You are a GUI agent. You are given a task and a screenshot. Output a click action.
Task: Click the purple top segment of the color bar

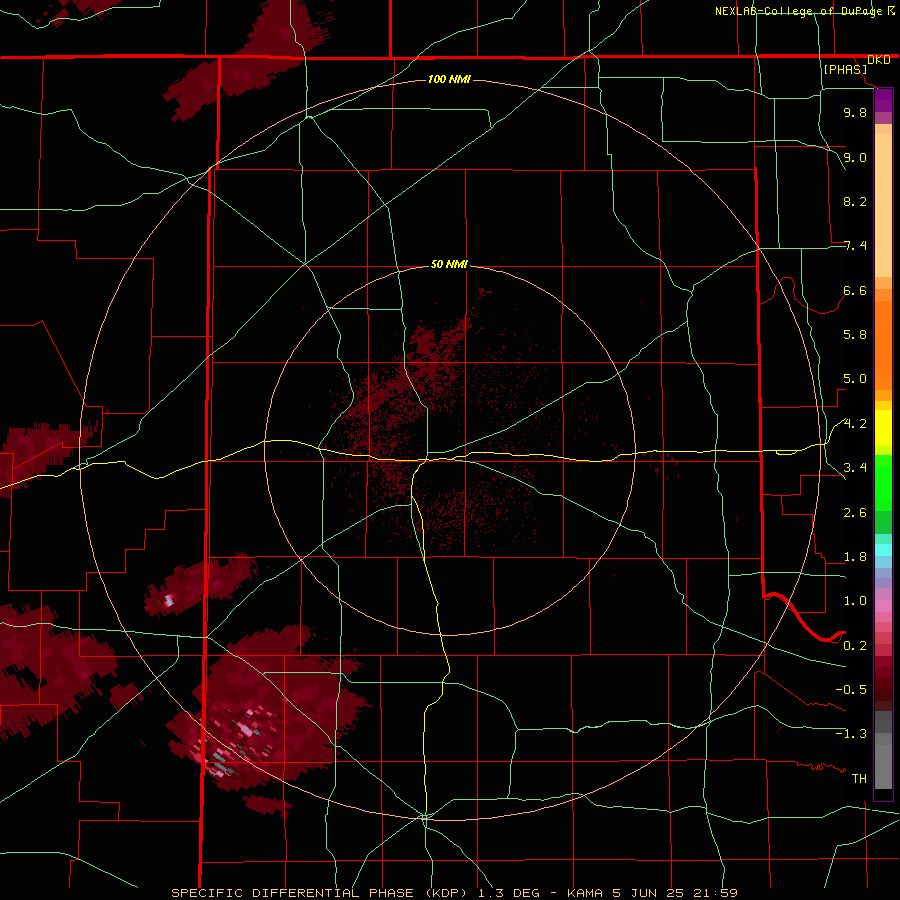(x=883, y=100)
